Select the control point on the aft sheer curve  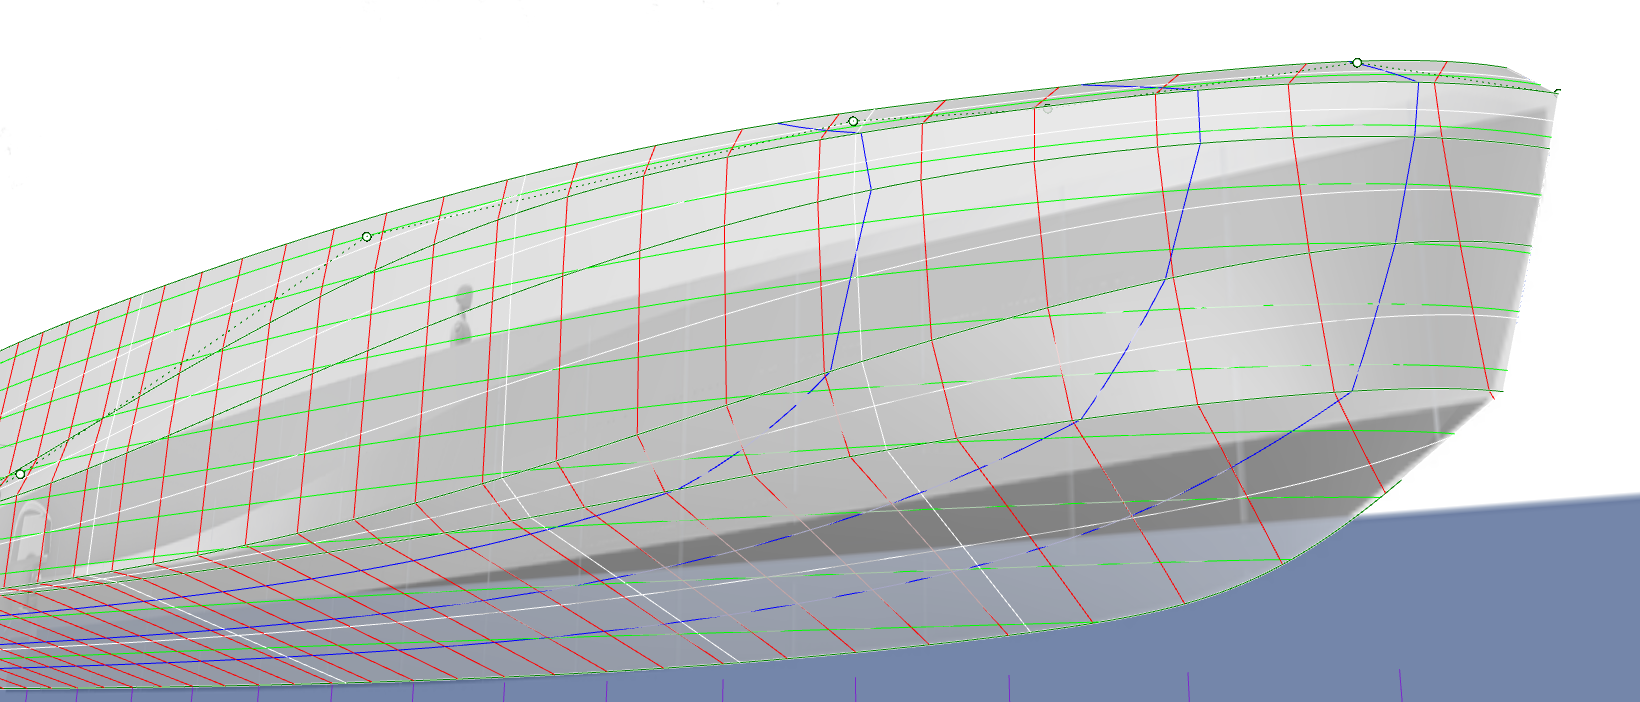(367, 237)
